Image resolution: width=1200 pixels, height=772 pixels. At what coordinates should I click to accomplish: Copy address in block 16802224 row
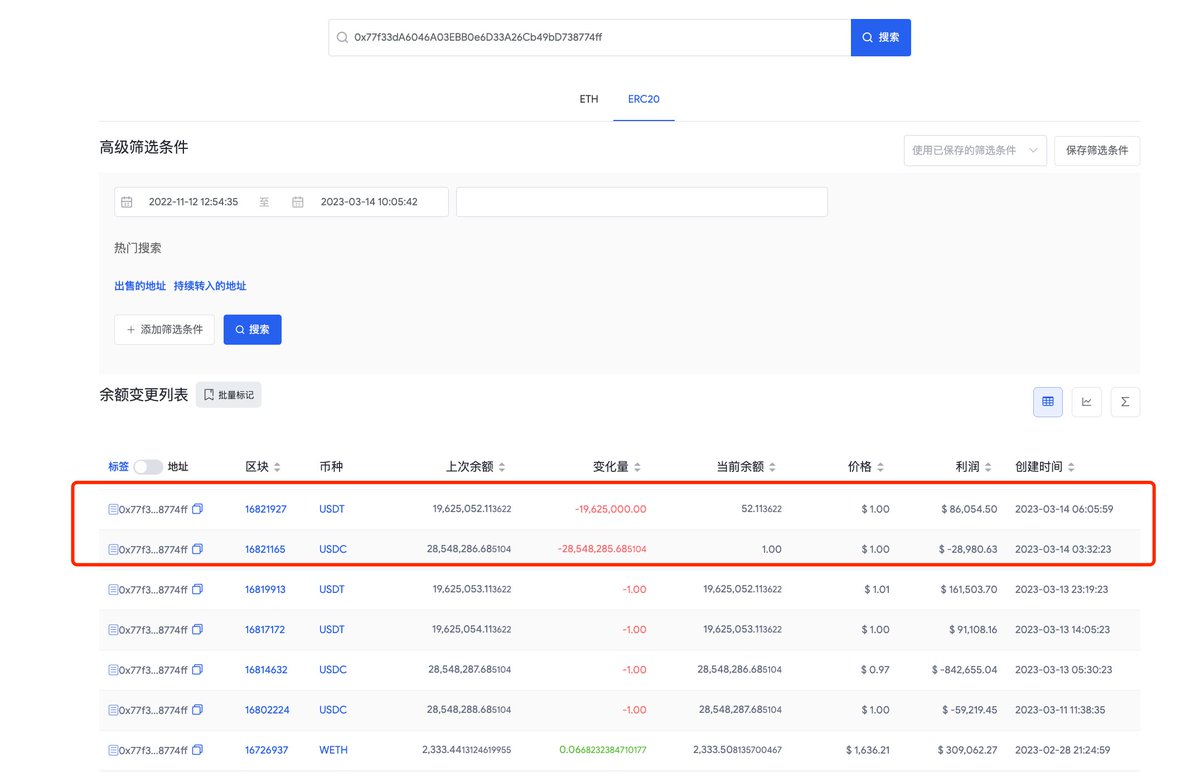[198, 709]
